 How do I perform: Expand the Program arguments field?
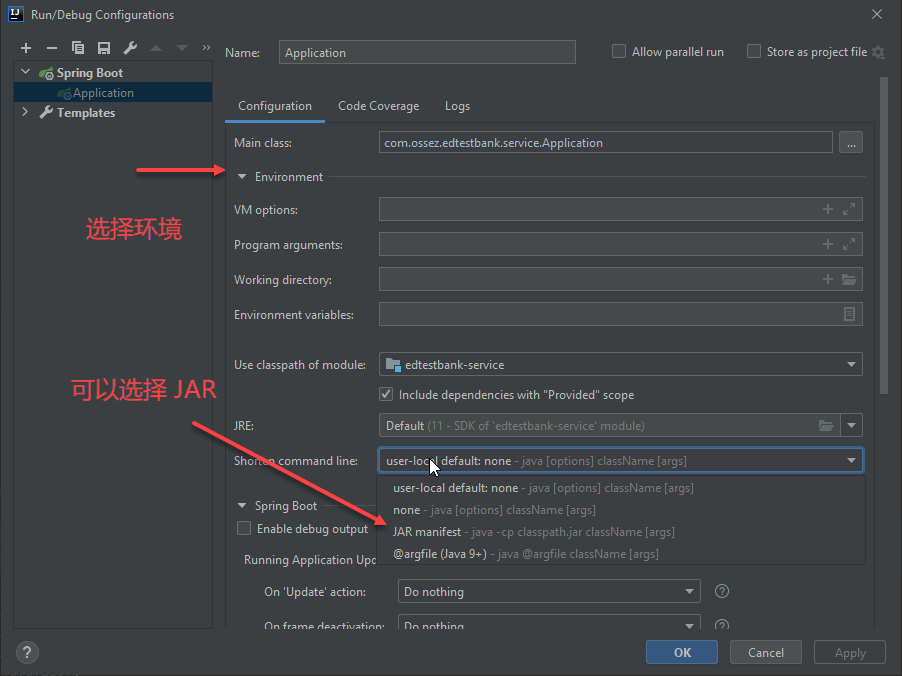point(849,245)
